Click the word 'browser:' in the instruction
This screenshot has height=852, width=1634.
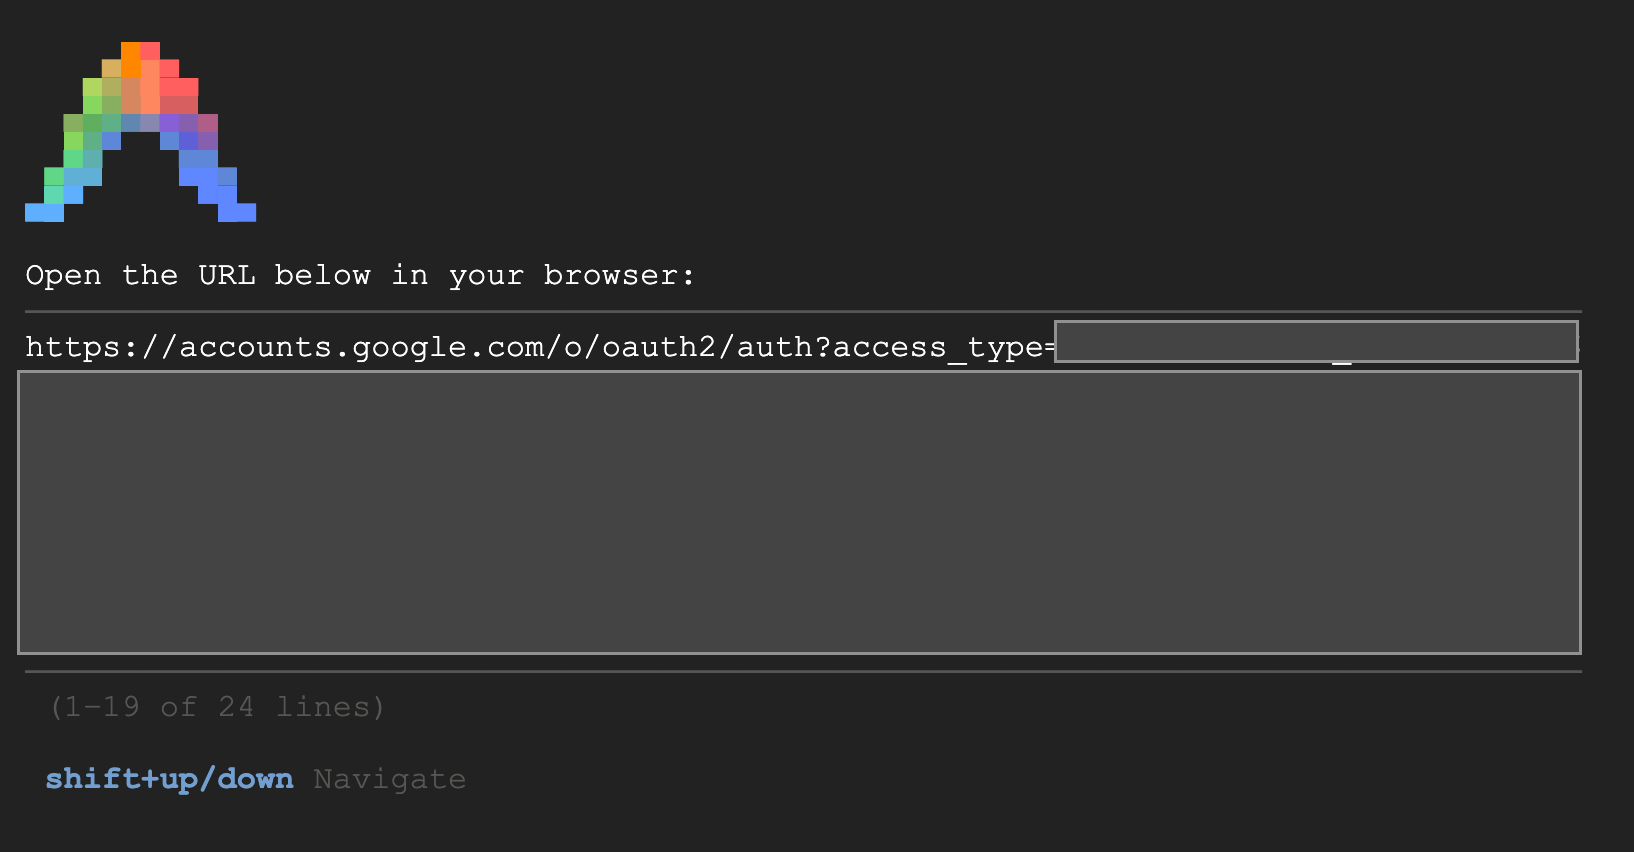point(619,275)
